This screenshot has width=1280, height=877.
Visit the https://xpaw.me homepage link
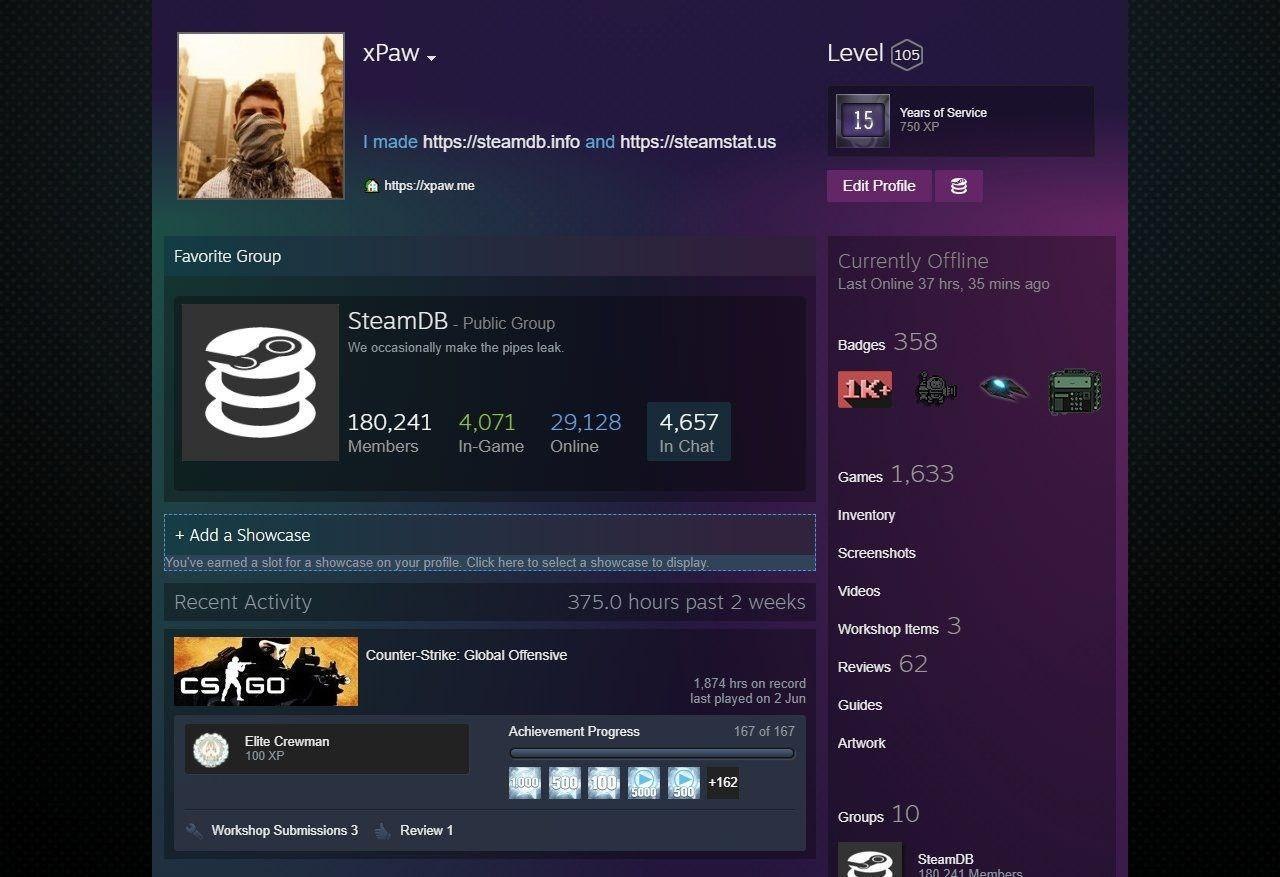(x=429, y=186)
